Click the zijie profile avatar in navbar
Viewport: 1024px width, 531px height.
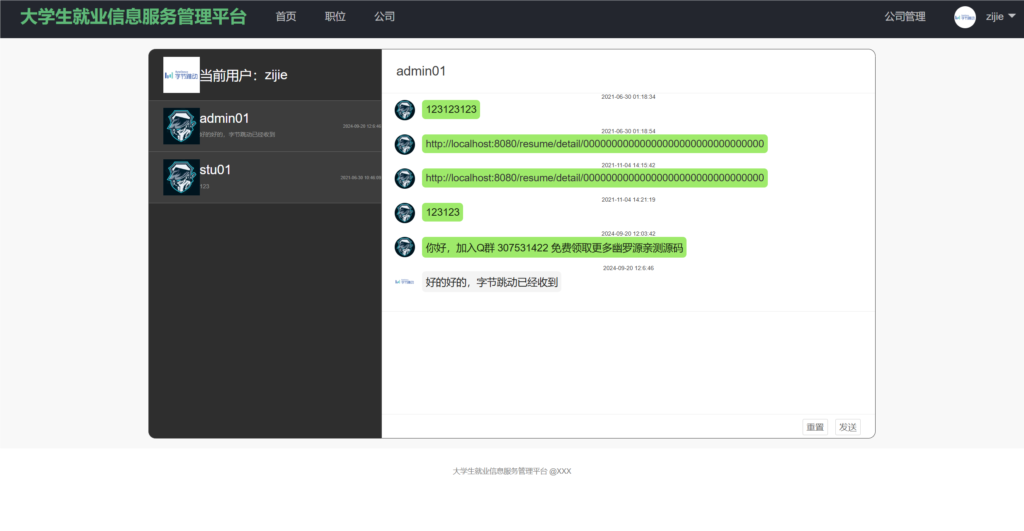pyautogui.click(x=965, y=17)
